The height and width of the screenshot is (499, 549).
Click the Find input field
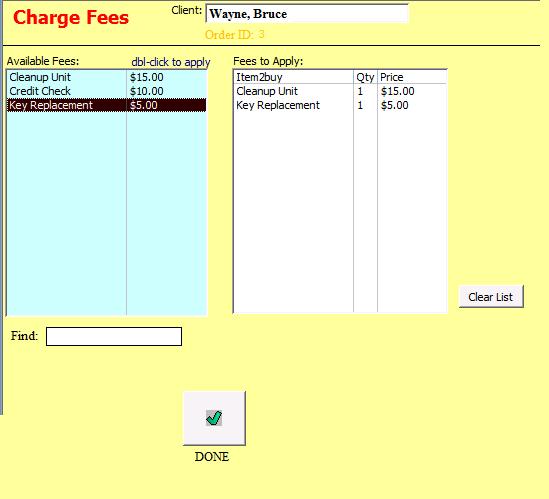[x=114, y=336]
